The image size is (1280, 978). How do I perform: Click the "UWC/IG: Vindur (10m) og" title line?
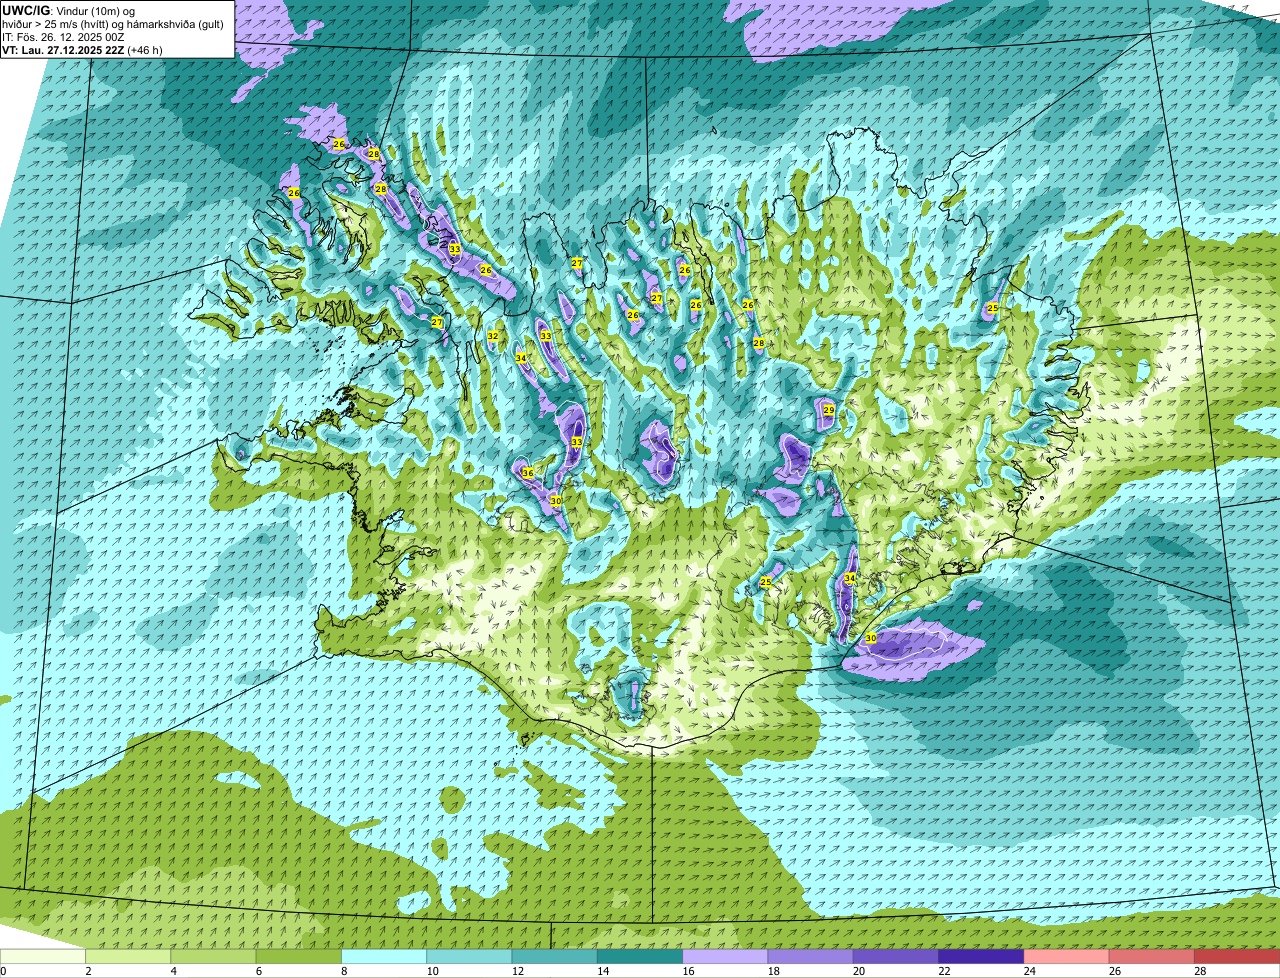70,10
